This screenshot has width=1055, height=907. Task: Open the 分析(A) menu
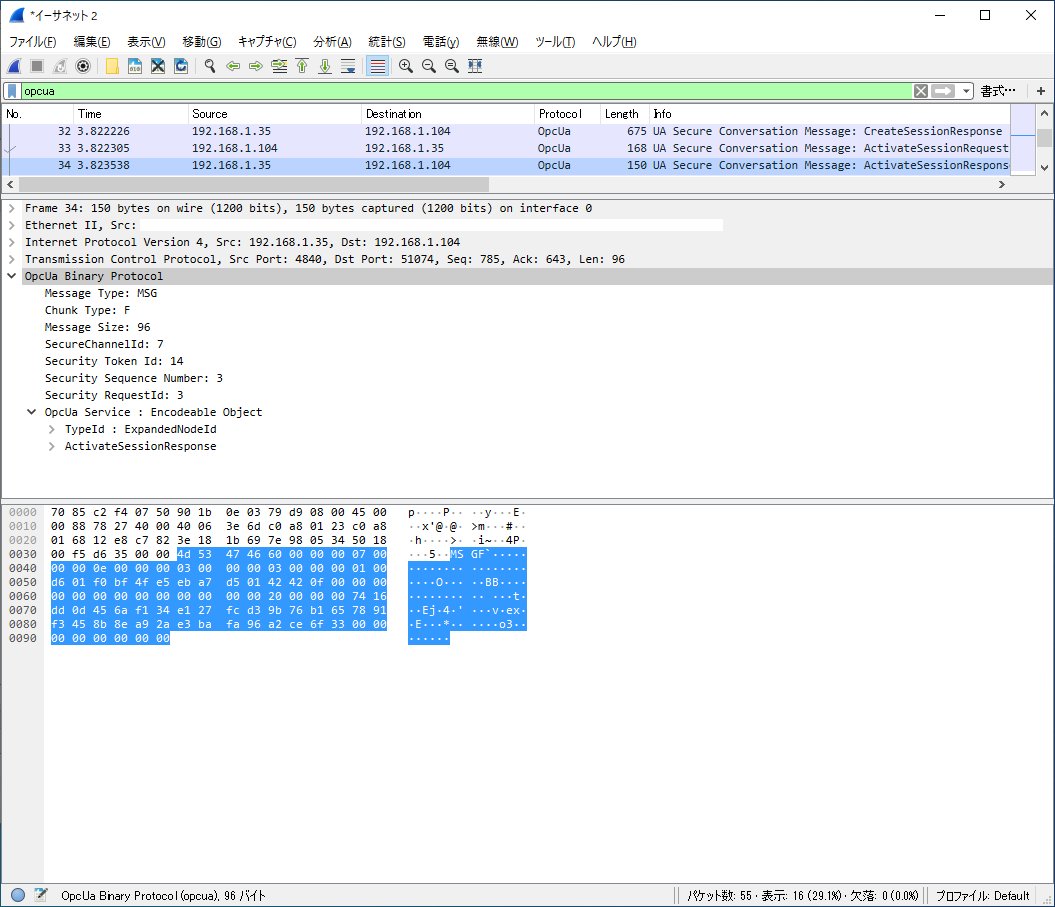click(x=332, y=42)
